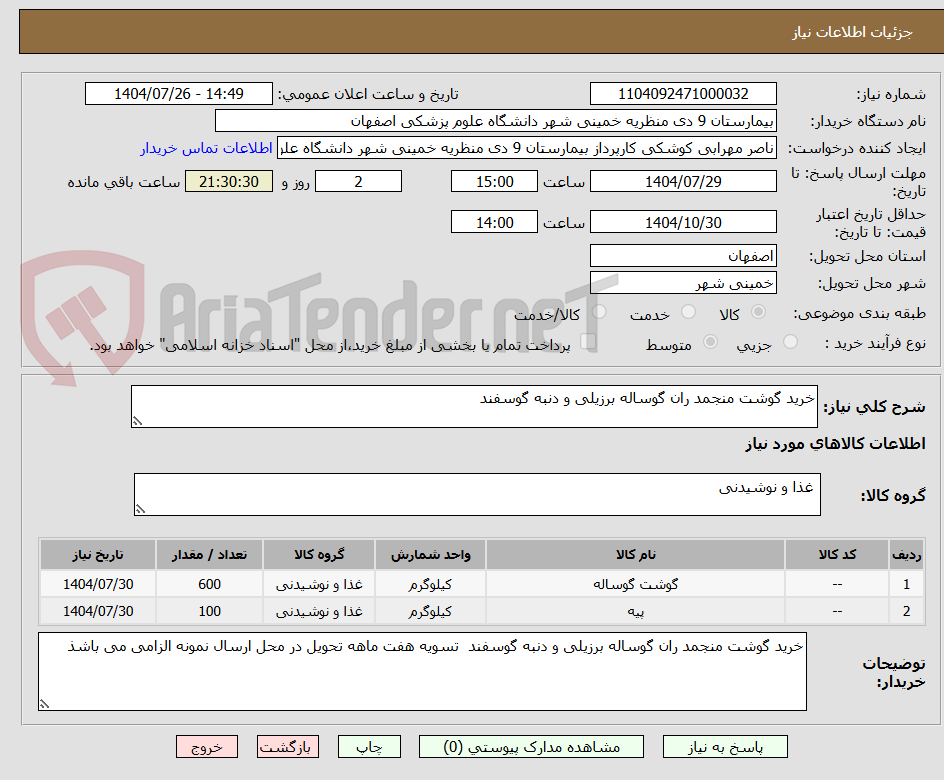The height and width of the screenshot is (780, 944).
Task: Open مشاهده مدارک پیوستی attachments button
Action: pyautogui.click(x=531, y=747)
